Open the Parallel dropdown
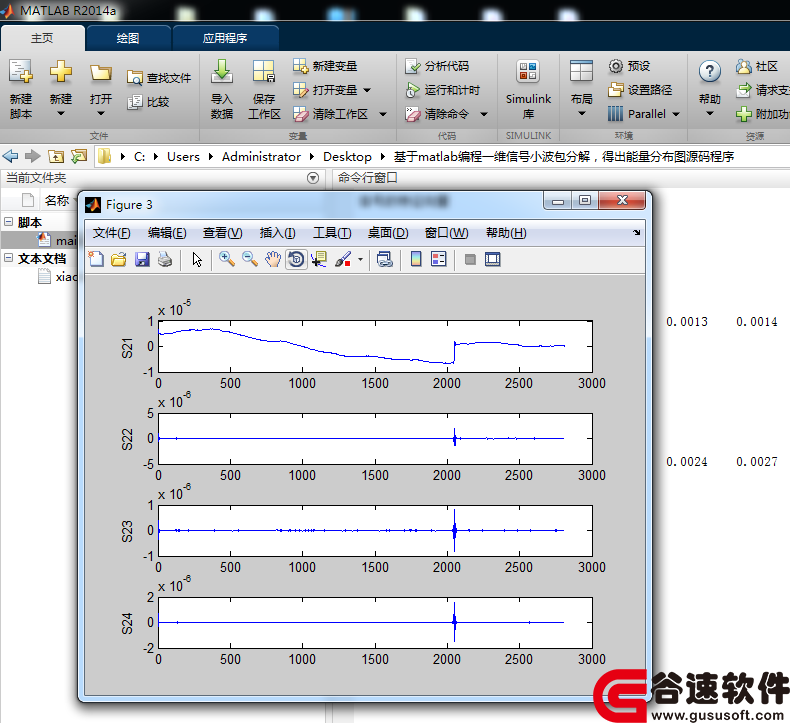The height and width of the screenshot is (723, 790). [676, 114]
